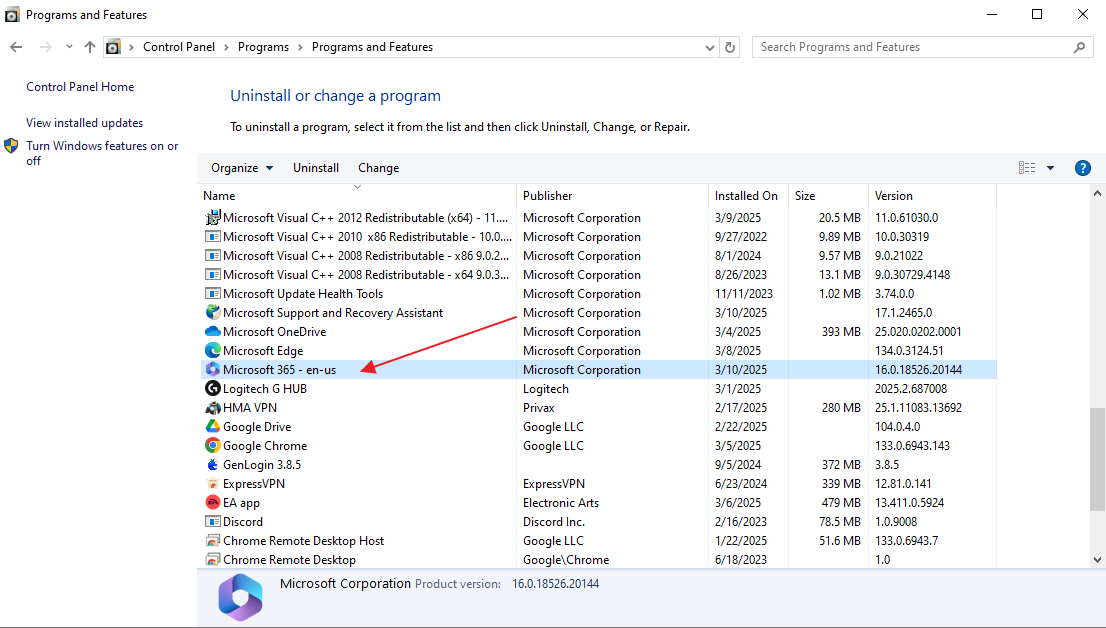Click the EA app icon

pyautogui.click(x=212, y=503)
